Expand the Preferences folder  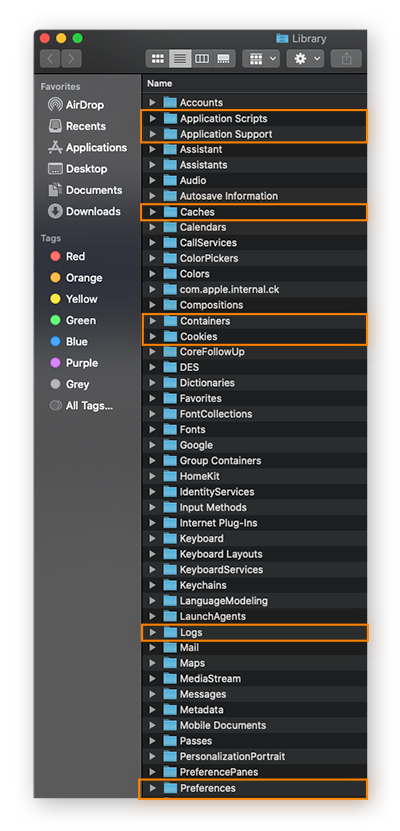153,788
